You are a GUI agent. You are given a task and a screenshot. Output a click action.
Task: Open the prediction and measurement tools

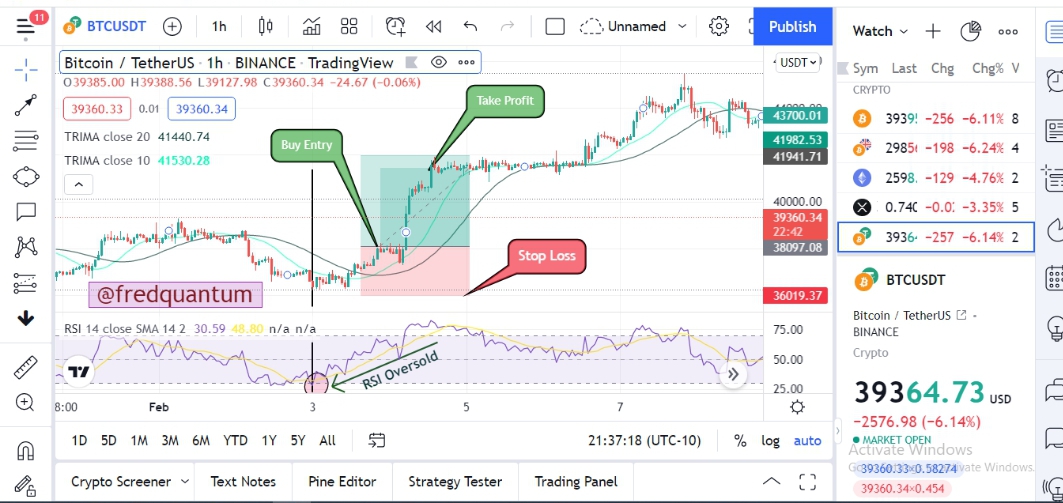[26, 283]
